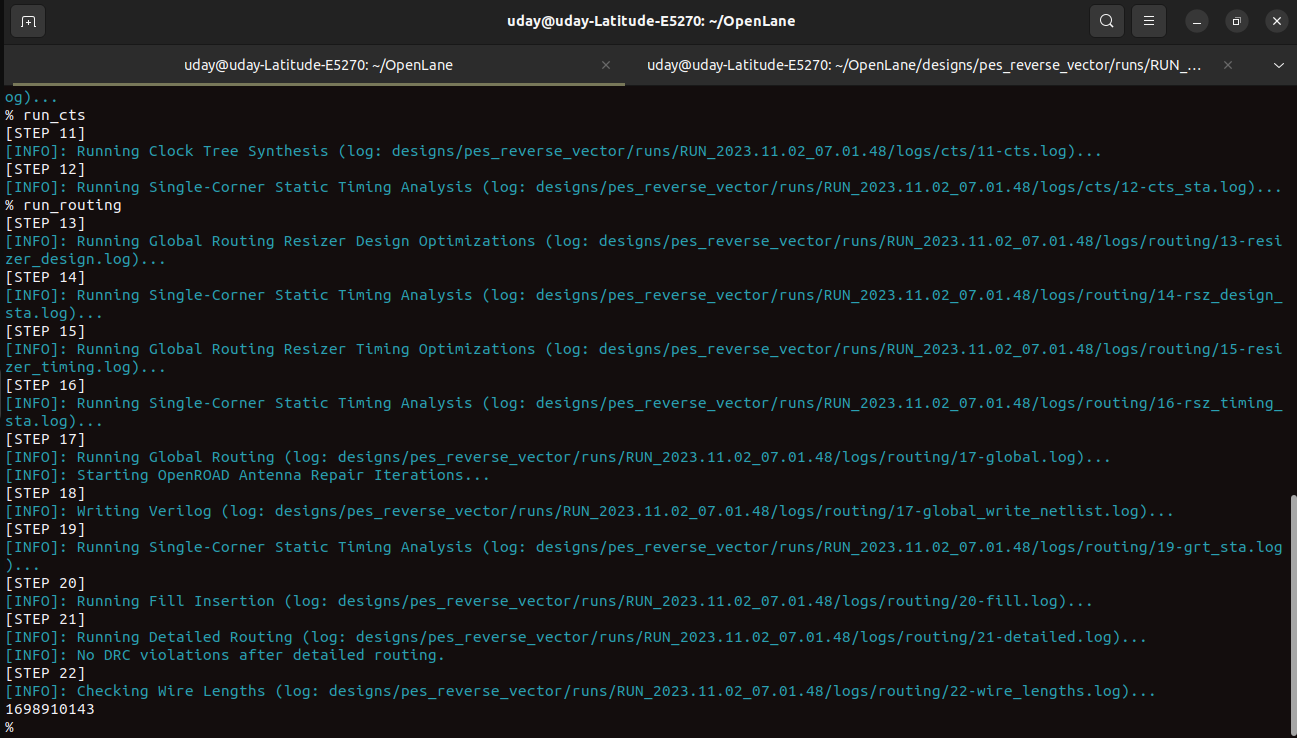This screenshot has height=738, width=1297.
Task: Close the ~/OpenLane tab
Action: 605,65
